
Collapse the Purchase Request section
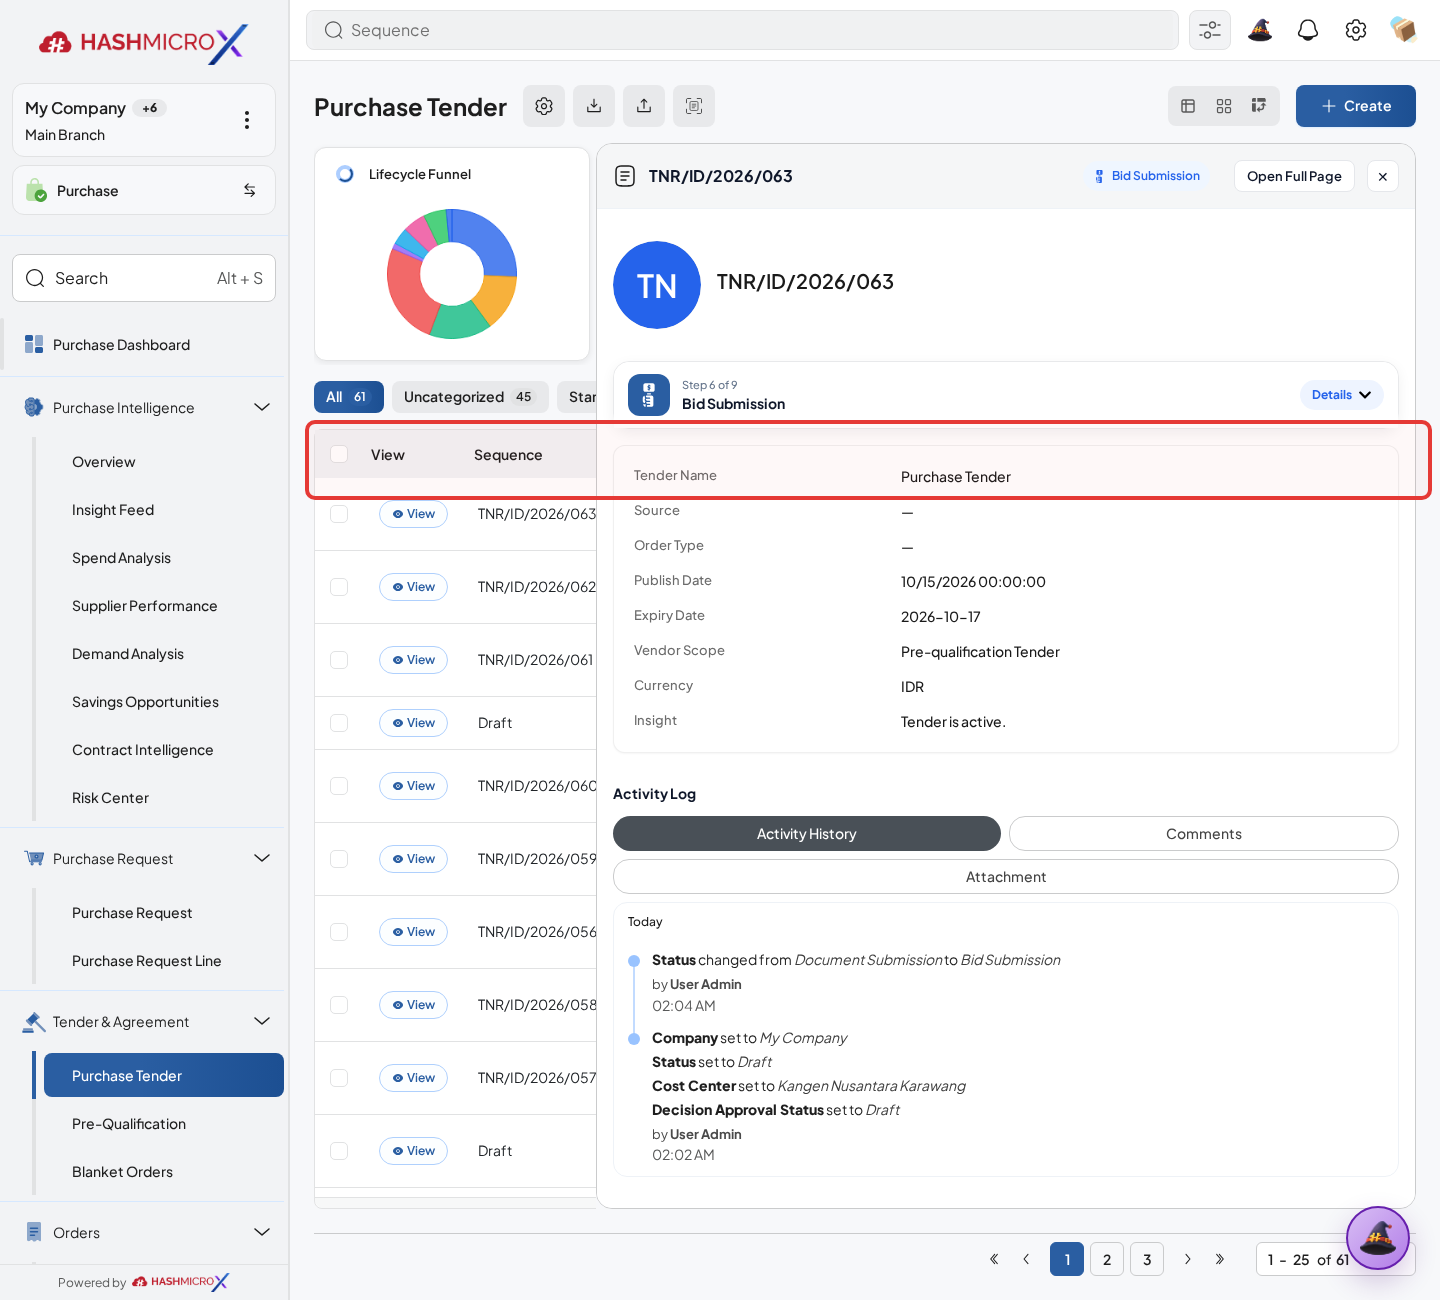(x=262, y=858)
